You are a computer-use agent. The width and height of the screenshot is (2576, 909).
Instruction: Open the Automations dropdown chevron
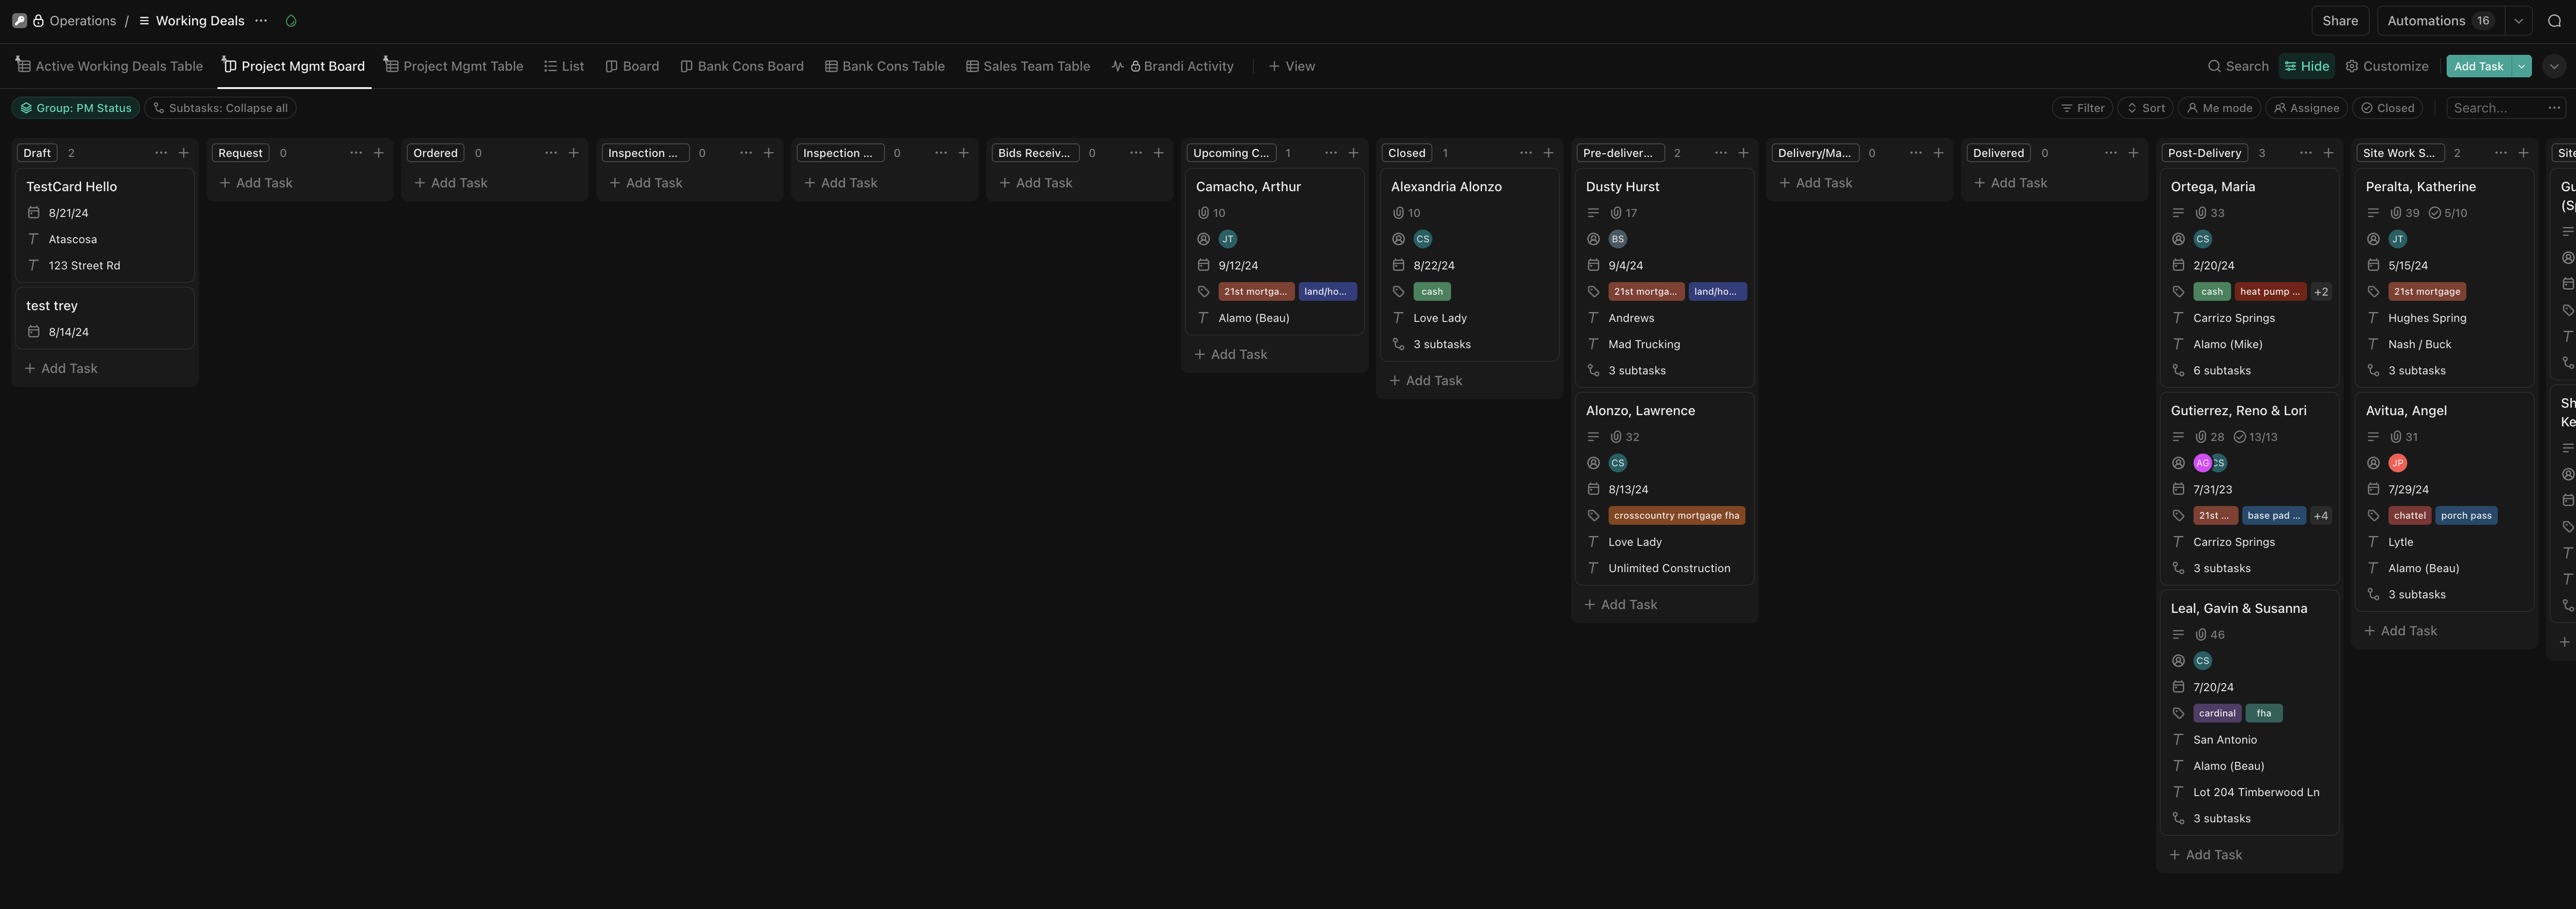(2518, 20)
